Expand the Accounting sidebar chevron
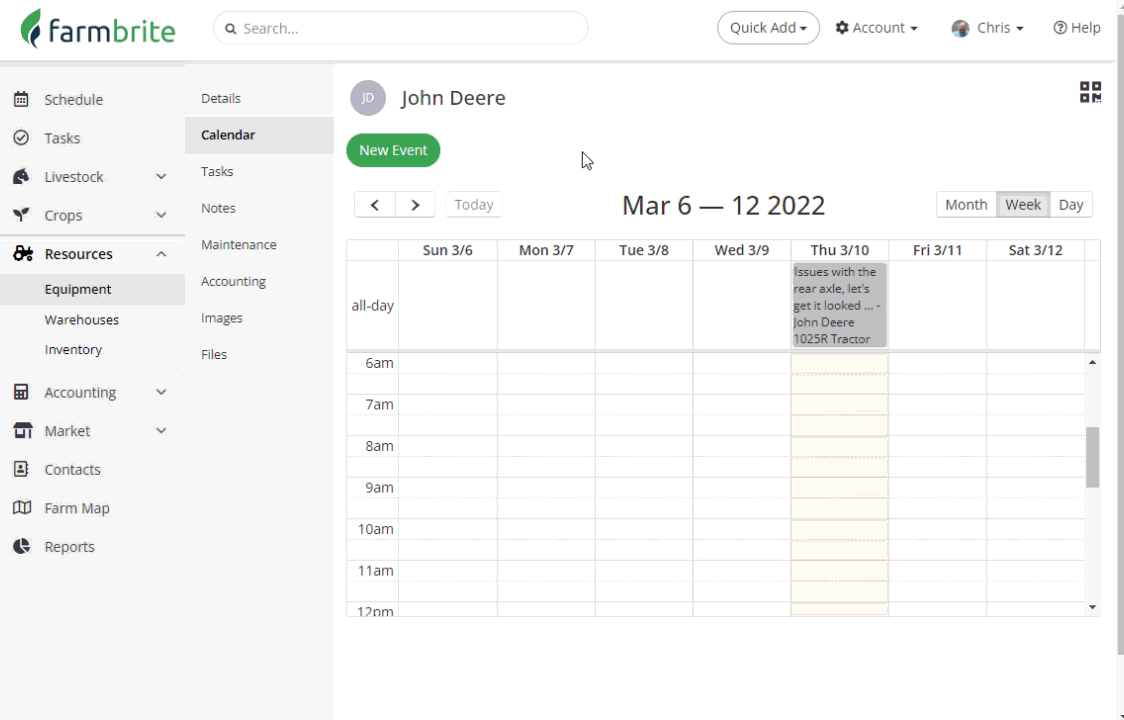 161,392
